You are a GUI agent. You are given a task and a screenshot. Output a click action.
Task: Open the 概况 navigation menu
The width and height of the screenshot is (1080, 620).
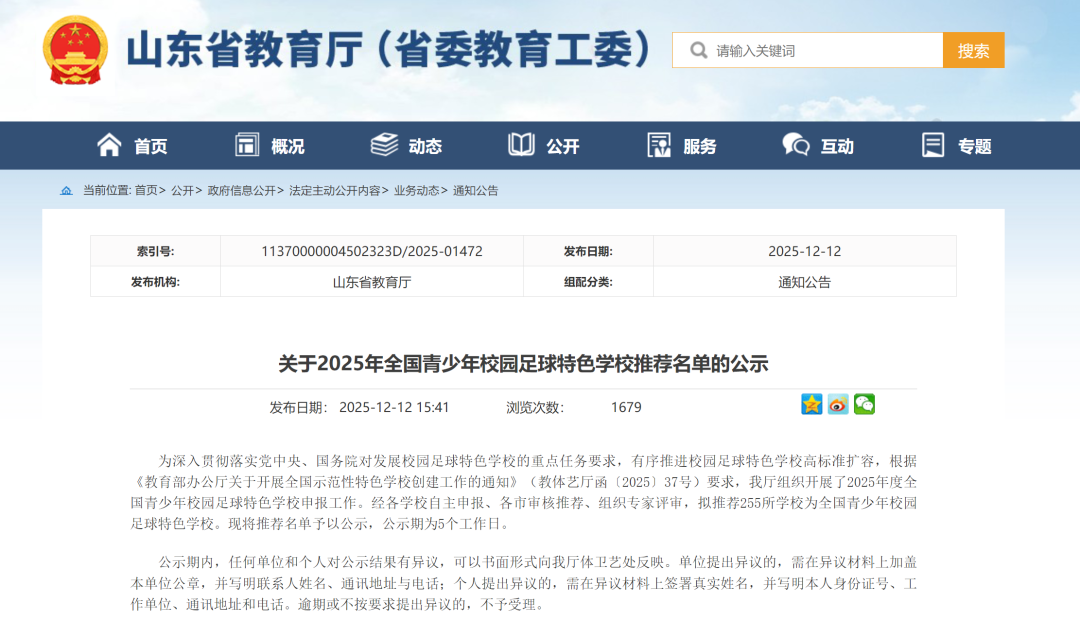pyautogui.click(x=286, y=145)
